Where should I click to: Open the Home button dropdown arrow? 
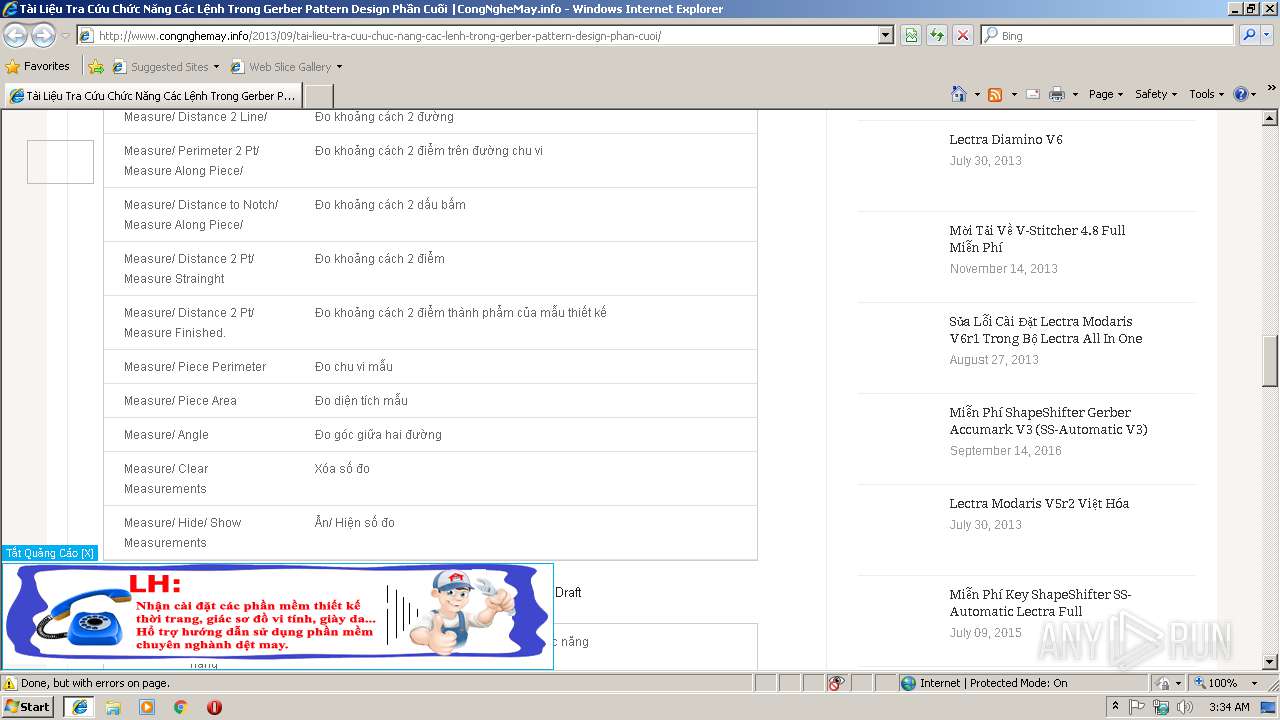(977, 94)
